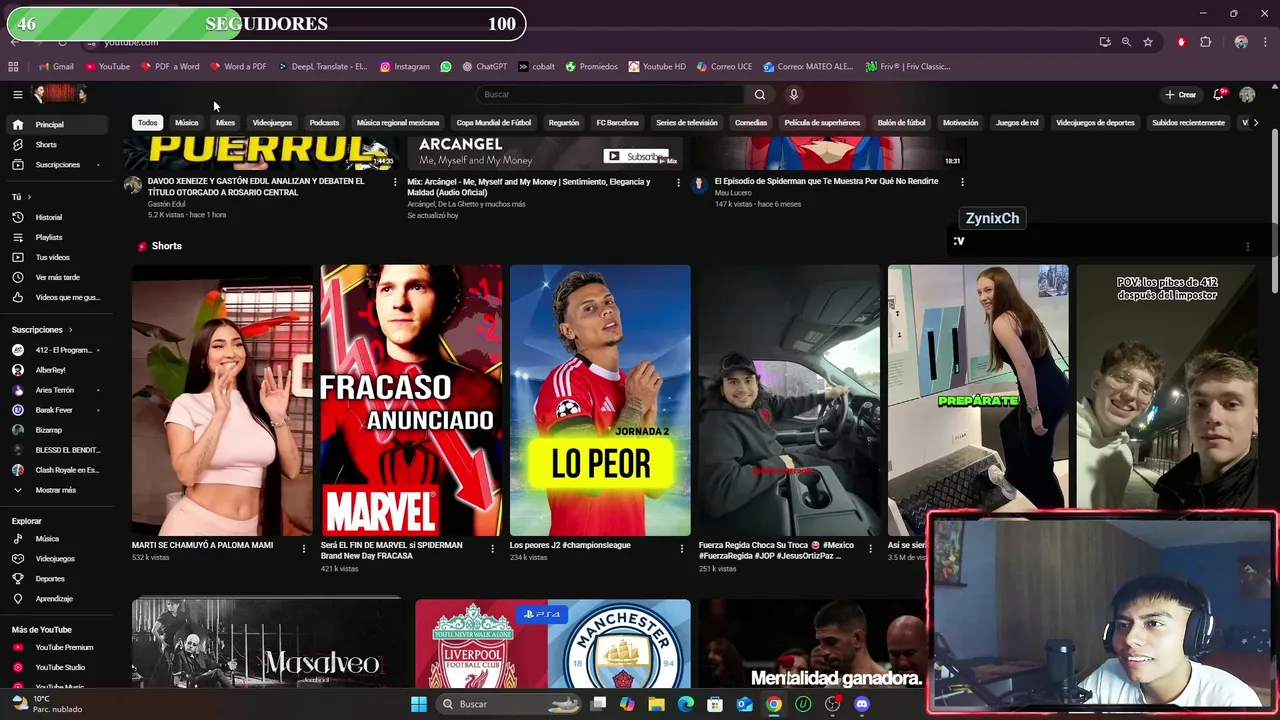Play the FRACASO ANUNCIADO Marvel short
1280x720 pixels.
tap(411, 400)
